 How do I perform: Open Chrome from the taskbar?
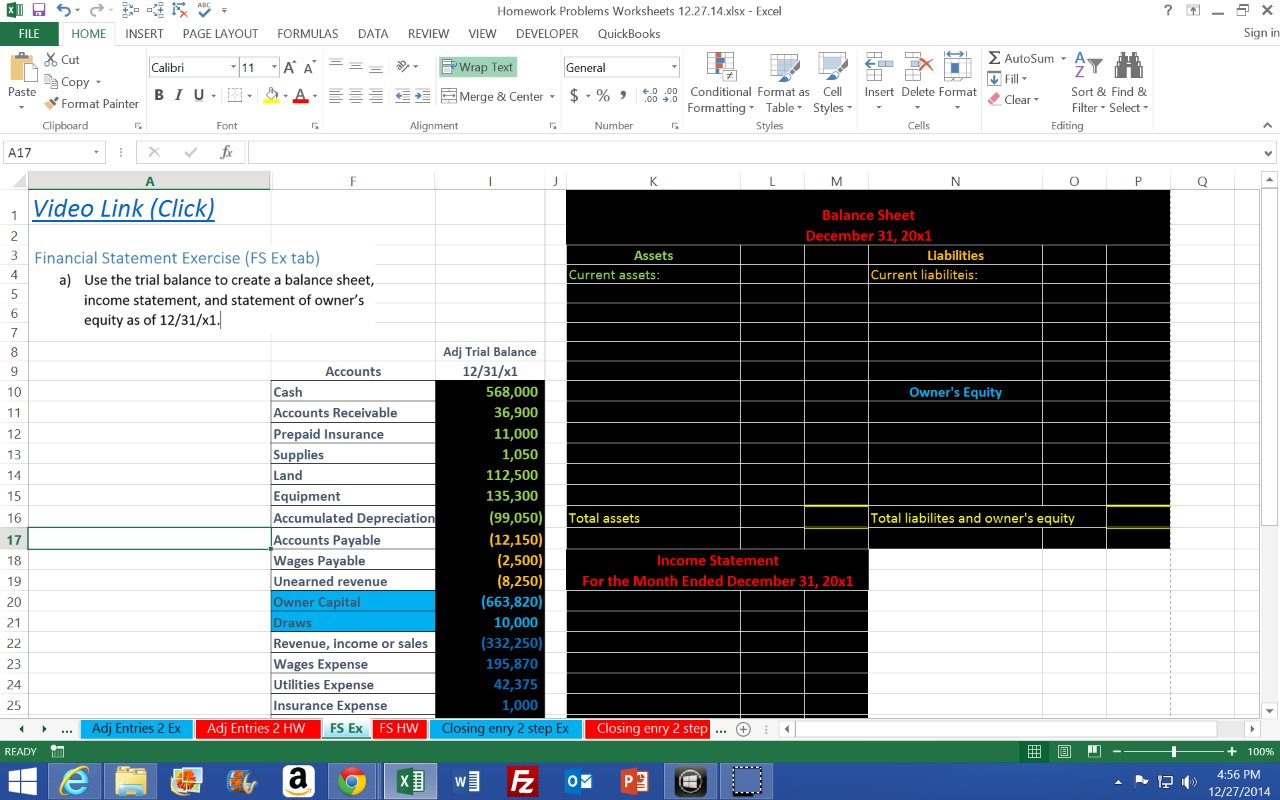(x=351, y=781)
